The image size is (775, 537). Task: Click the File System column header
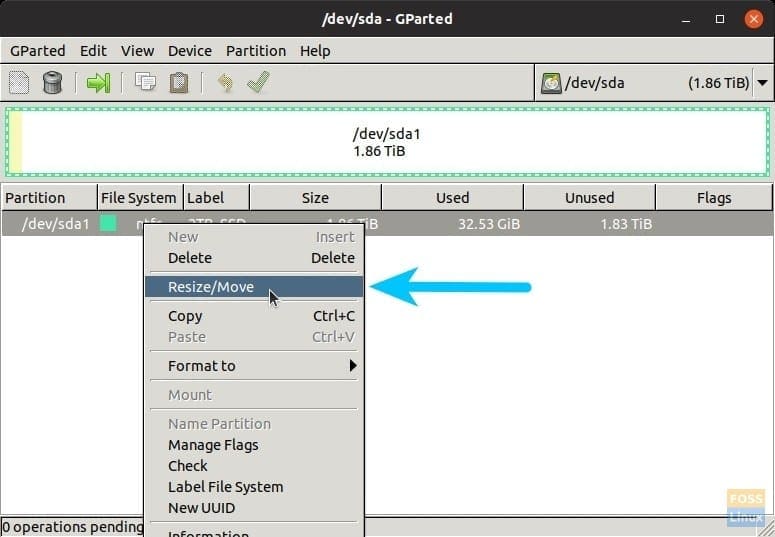pyautogui.click(x=140, y=198)
